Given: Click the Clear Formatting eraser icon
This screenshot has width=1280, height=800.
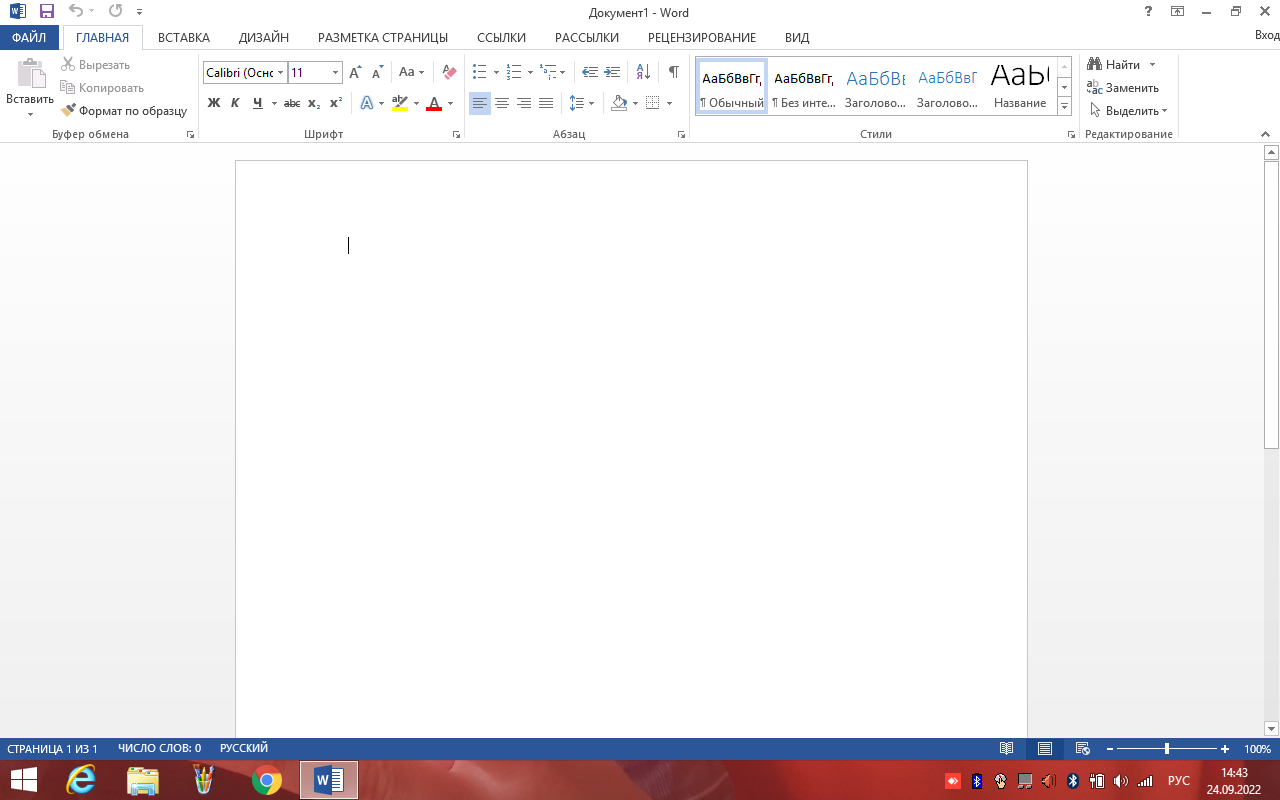Looking at the screenshot, I should pyautogui.click(x=449, y=72).
